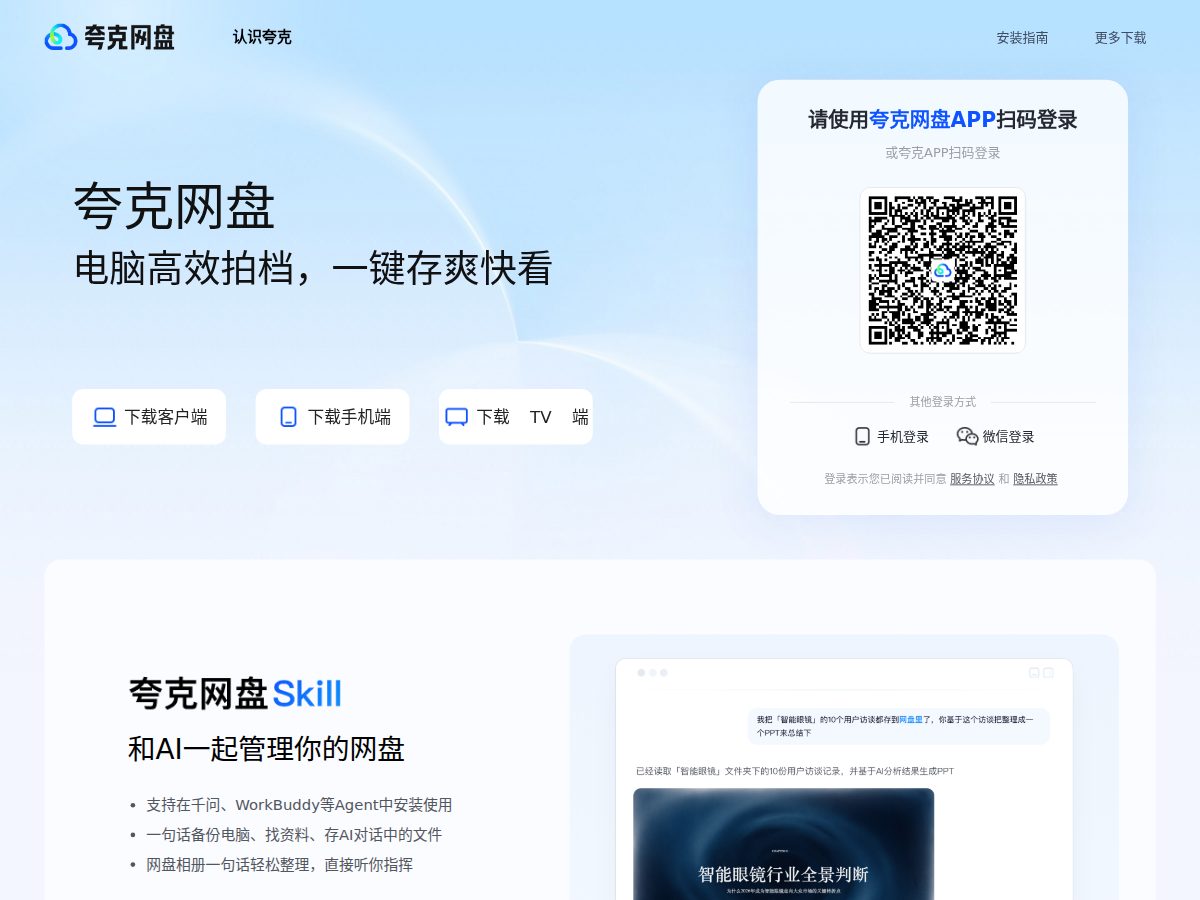Image resolution: width=1200 pixels, height=900 pixels.
Task: Click the 下载手机端 button
Action: 332,417
